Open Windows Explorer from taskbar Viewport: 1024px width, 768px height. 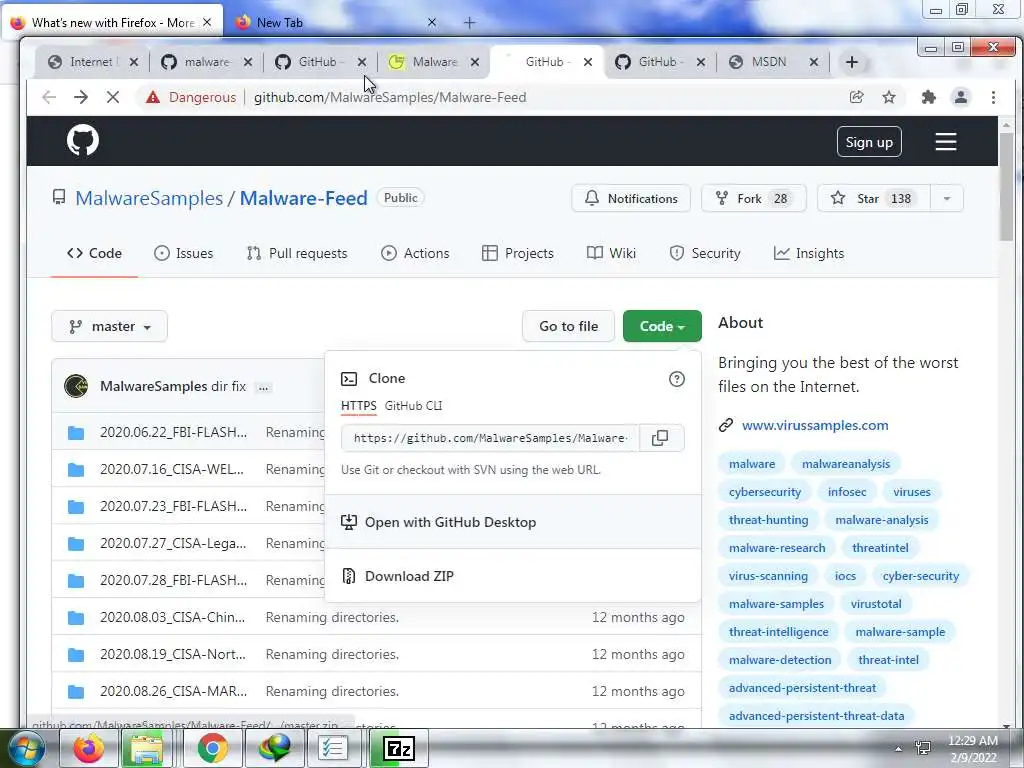[x=147, y=748]
